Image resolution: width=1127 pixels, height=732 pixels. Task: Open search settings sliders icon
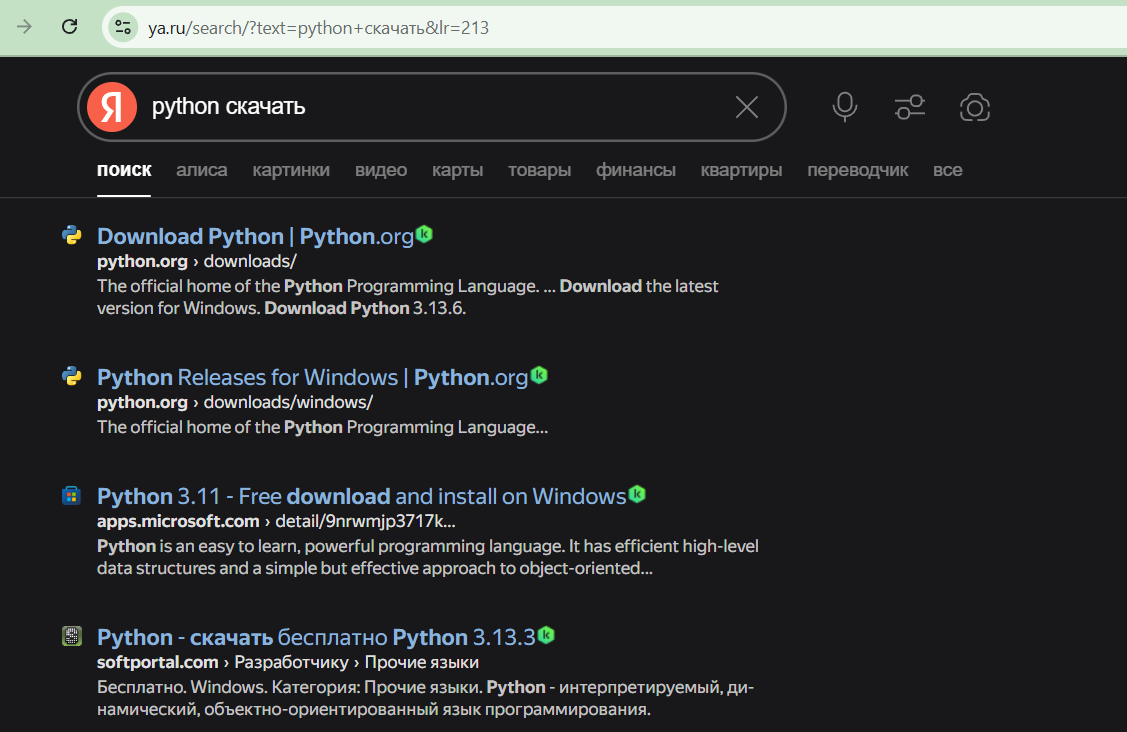coord(909,107)
